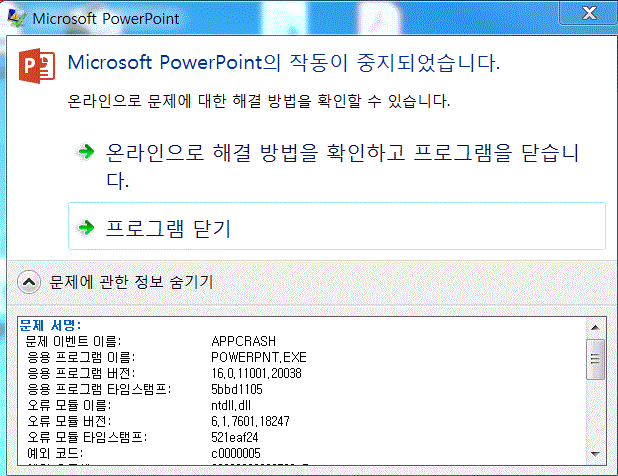Click scrollbar down arrow in details box
The height and width of the screenshot is (476, 618).
[595, 454]
